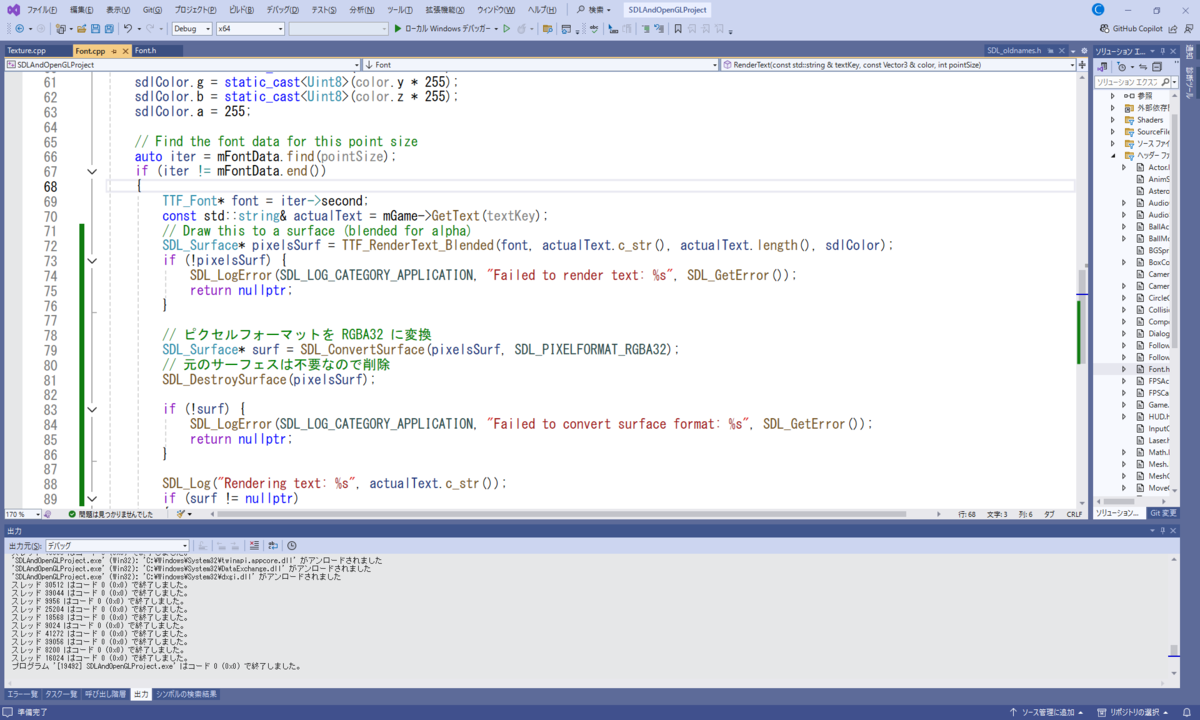
Task: Click the account avatar circle icon
Action: point(1098,9)
